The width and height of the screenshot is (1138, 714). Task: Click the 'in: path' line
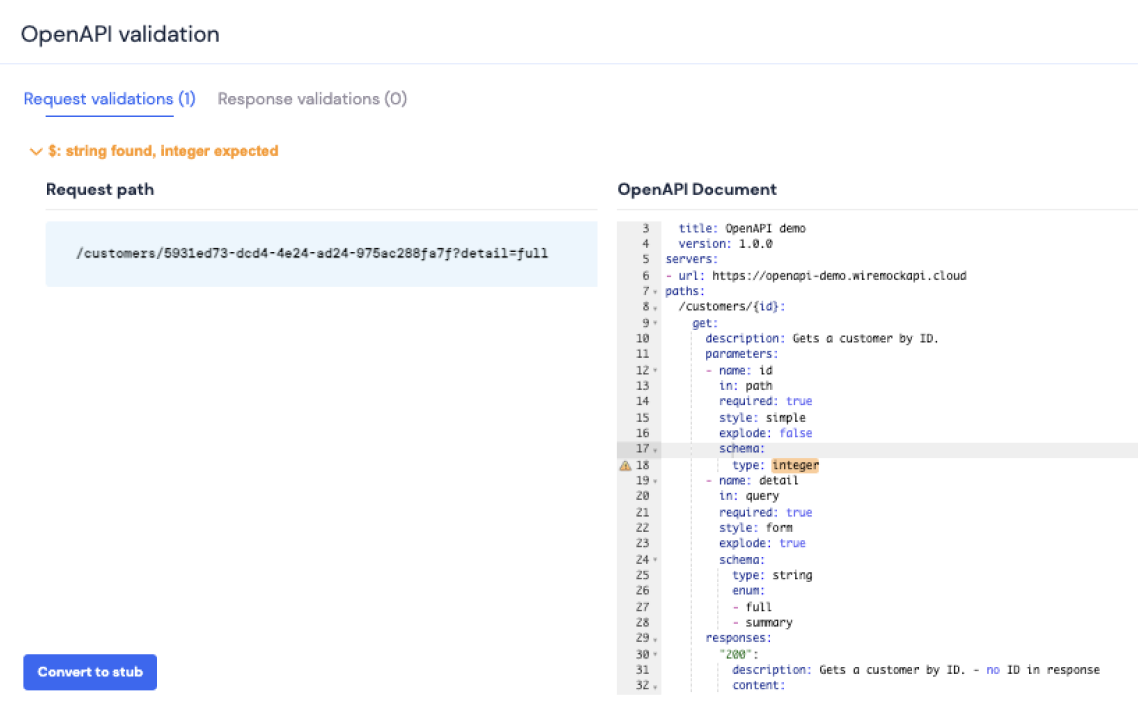pyautogui.click(x=745, y=386)
